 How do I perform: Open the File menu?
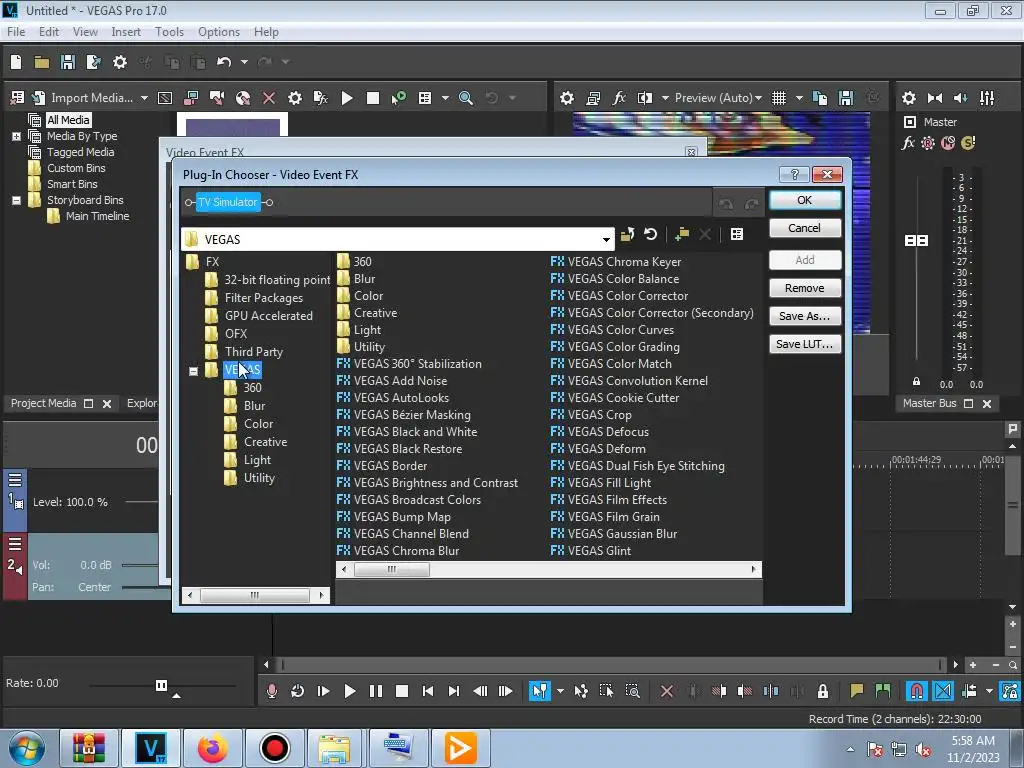(16, 31)
